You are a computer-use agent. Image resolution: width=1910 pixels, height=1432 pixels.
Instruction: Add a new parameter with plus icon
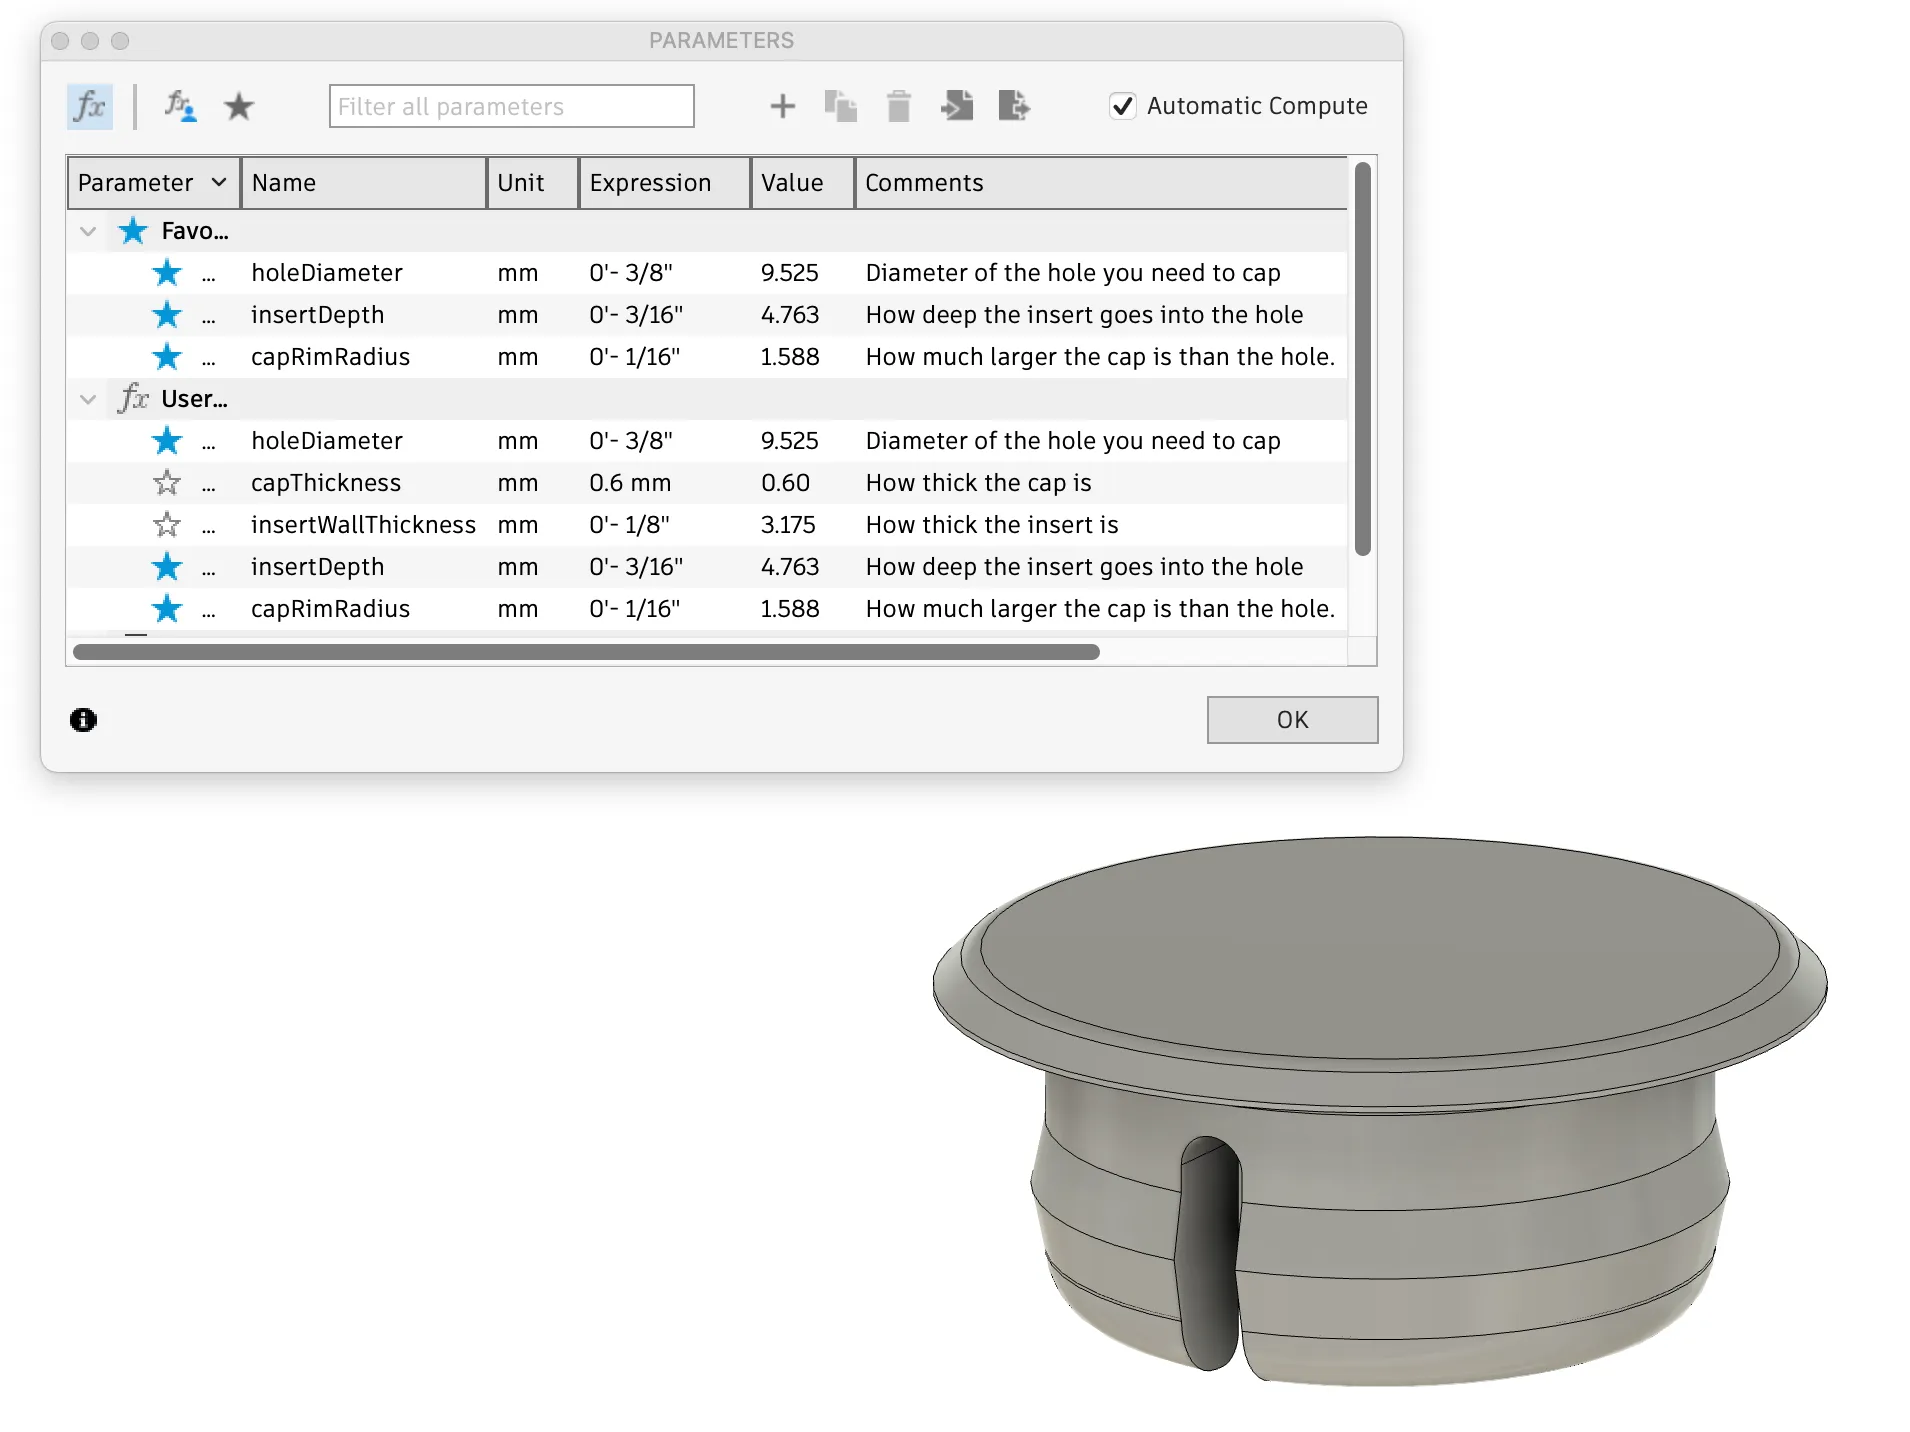782,106
